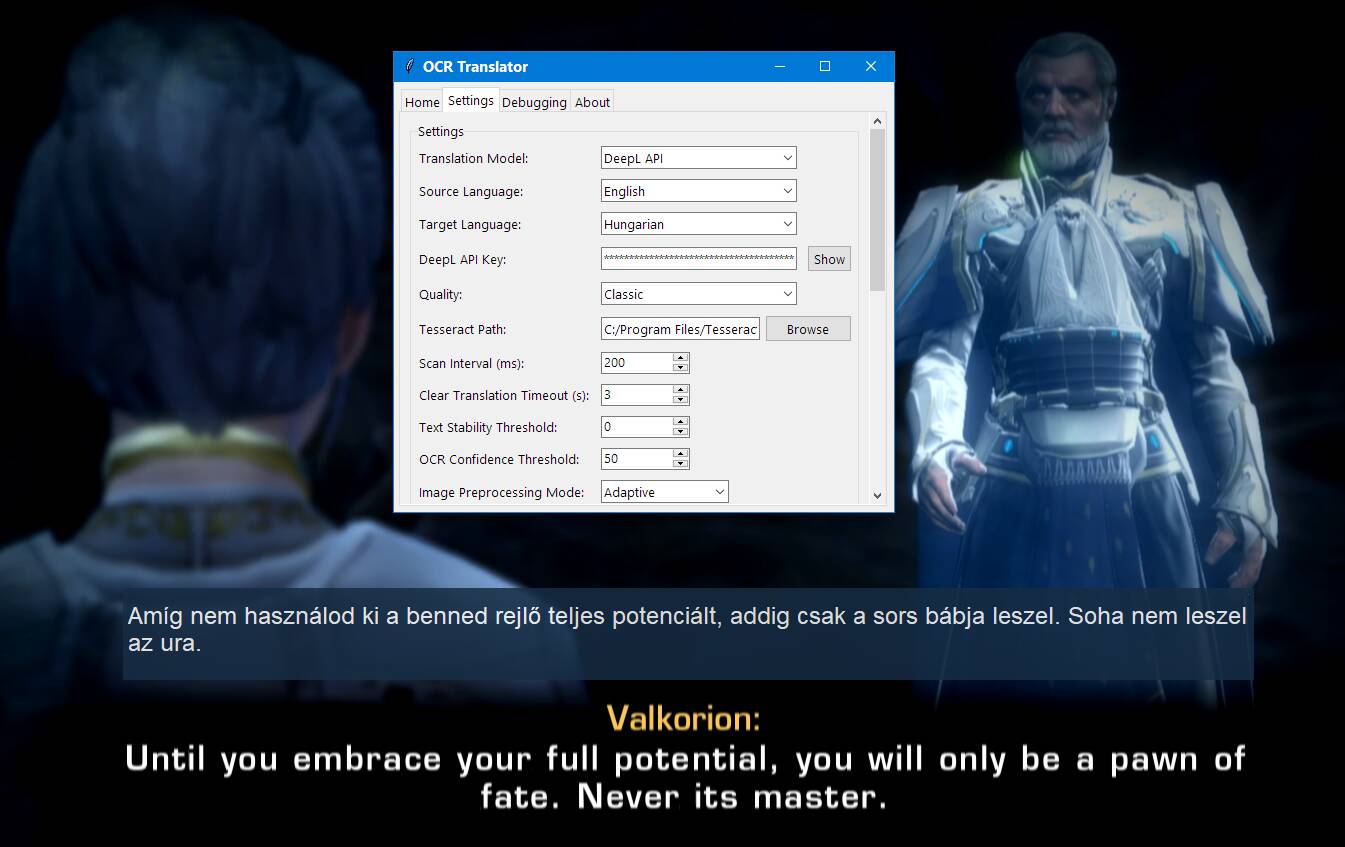Click the 'OCR Confidence Threshold:' label
This screenshot has width=1345, height=847.
[x=499, y=459]
